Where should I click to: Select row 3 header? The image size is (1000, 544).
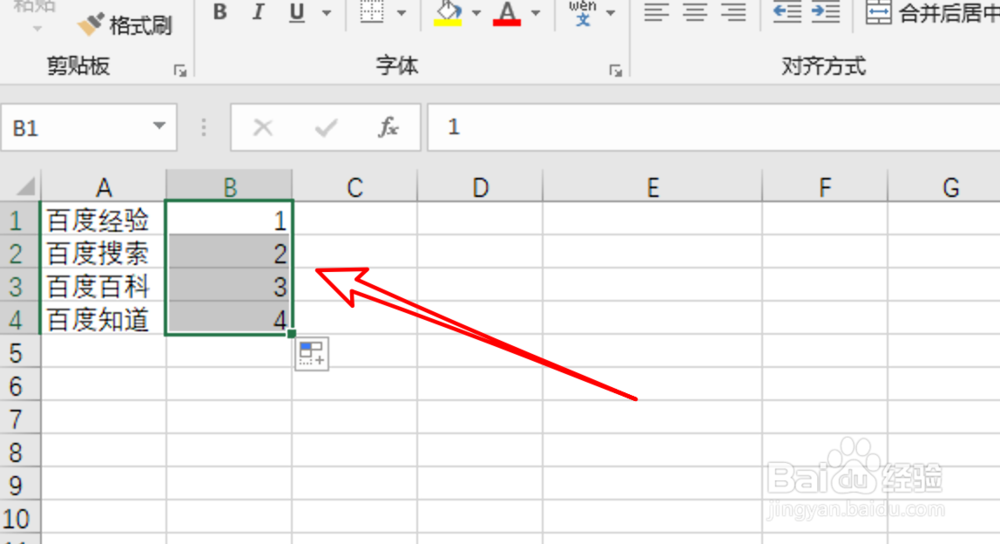(19, 286)
